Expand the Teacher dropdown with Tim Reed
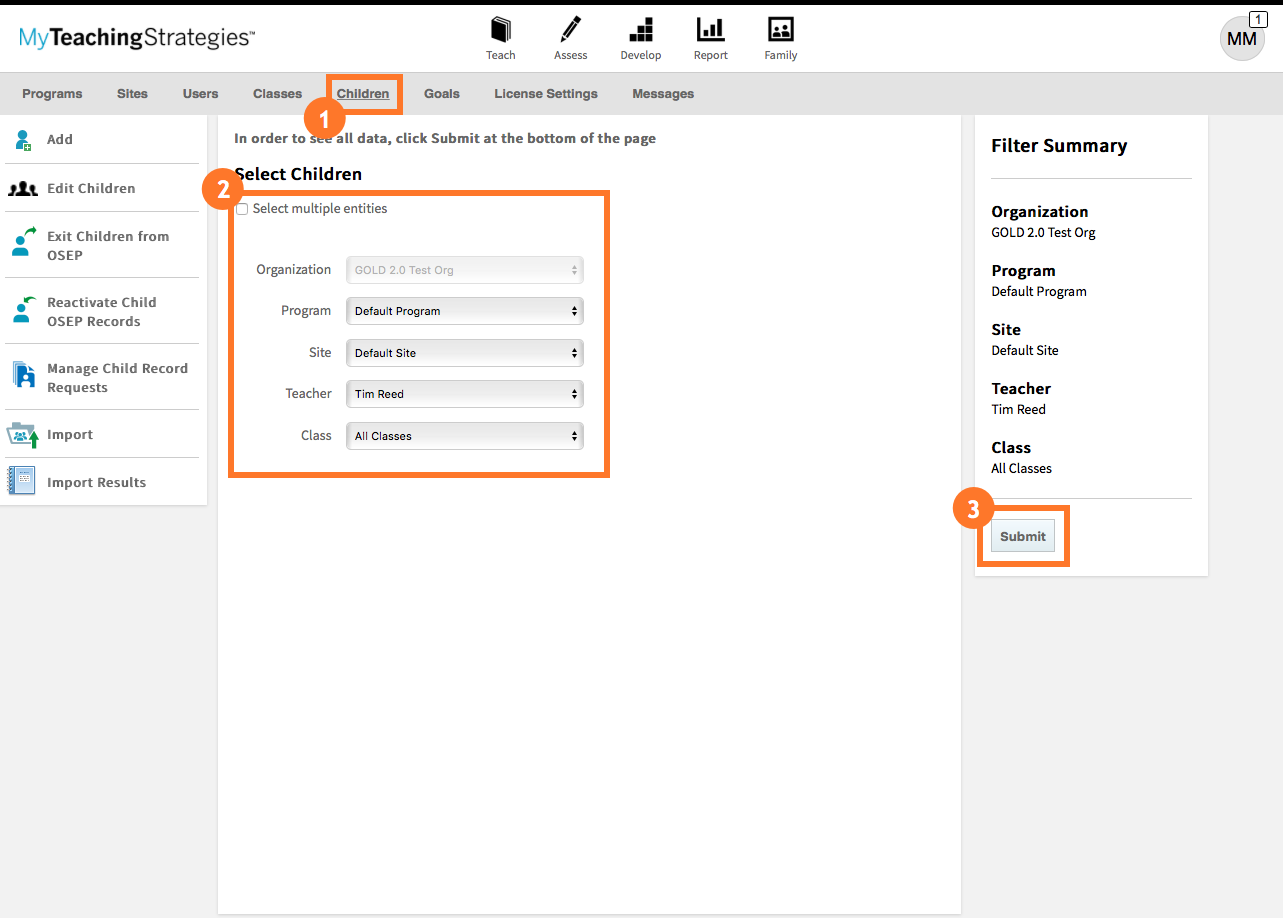Viewport: 1283px width, 918px height. pyautogui.click(x=464, y=394)
